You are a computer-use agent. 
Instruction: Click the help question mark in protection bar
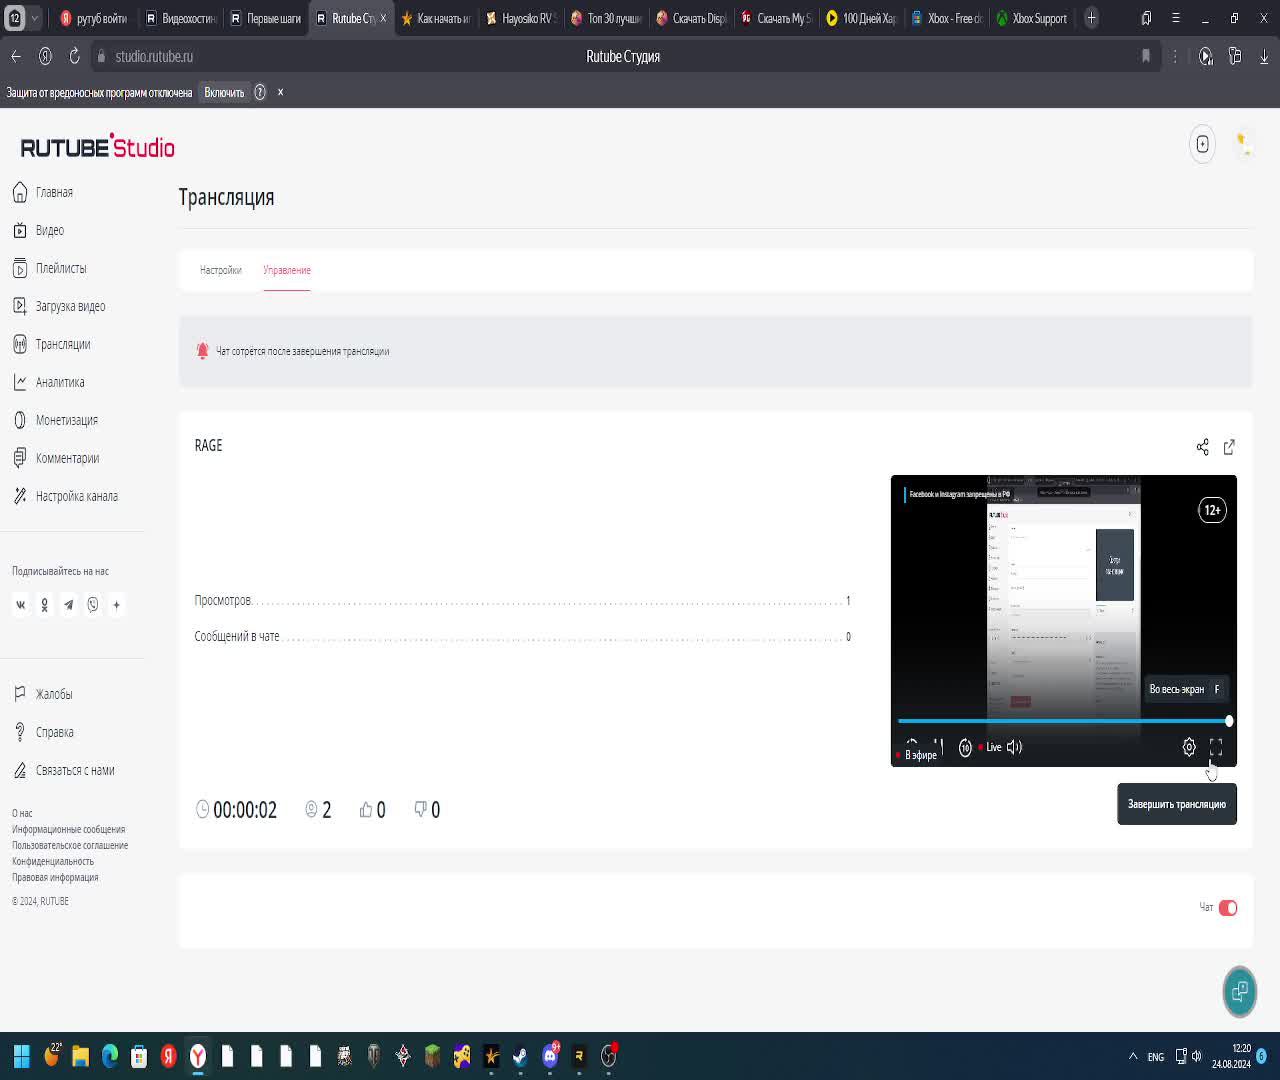(260, 92)
